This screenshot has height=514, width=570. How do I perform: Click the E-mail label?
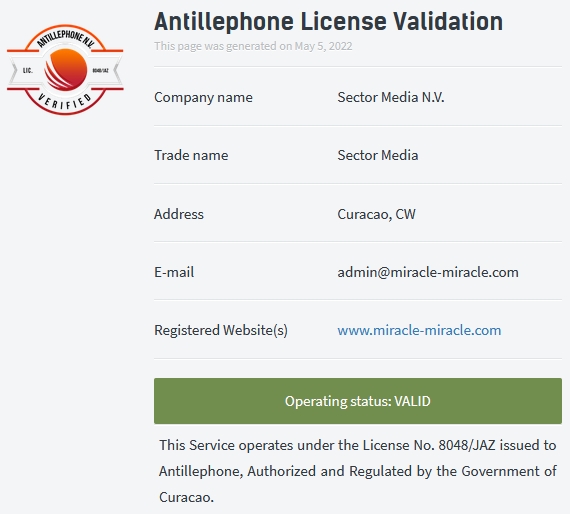[x=174, y=272]
